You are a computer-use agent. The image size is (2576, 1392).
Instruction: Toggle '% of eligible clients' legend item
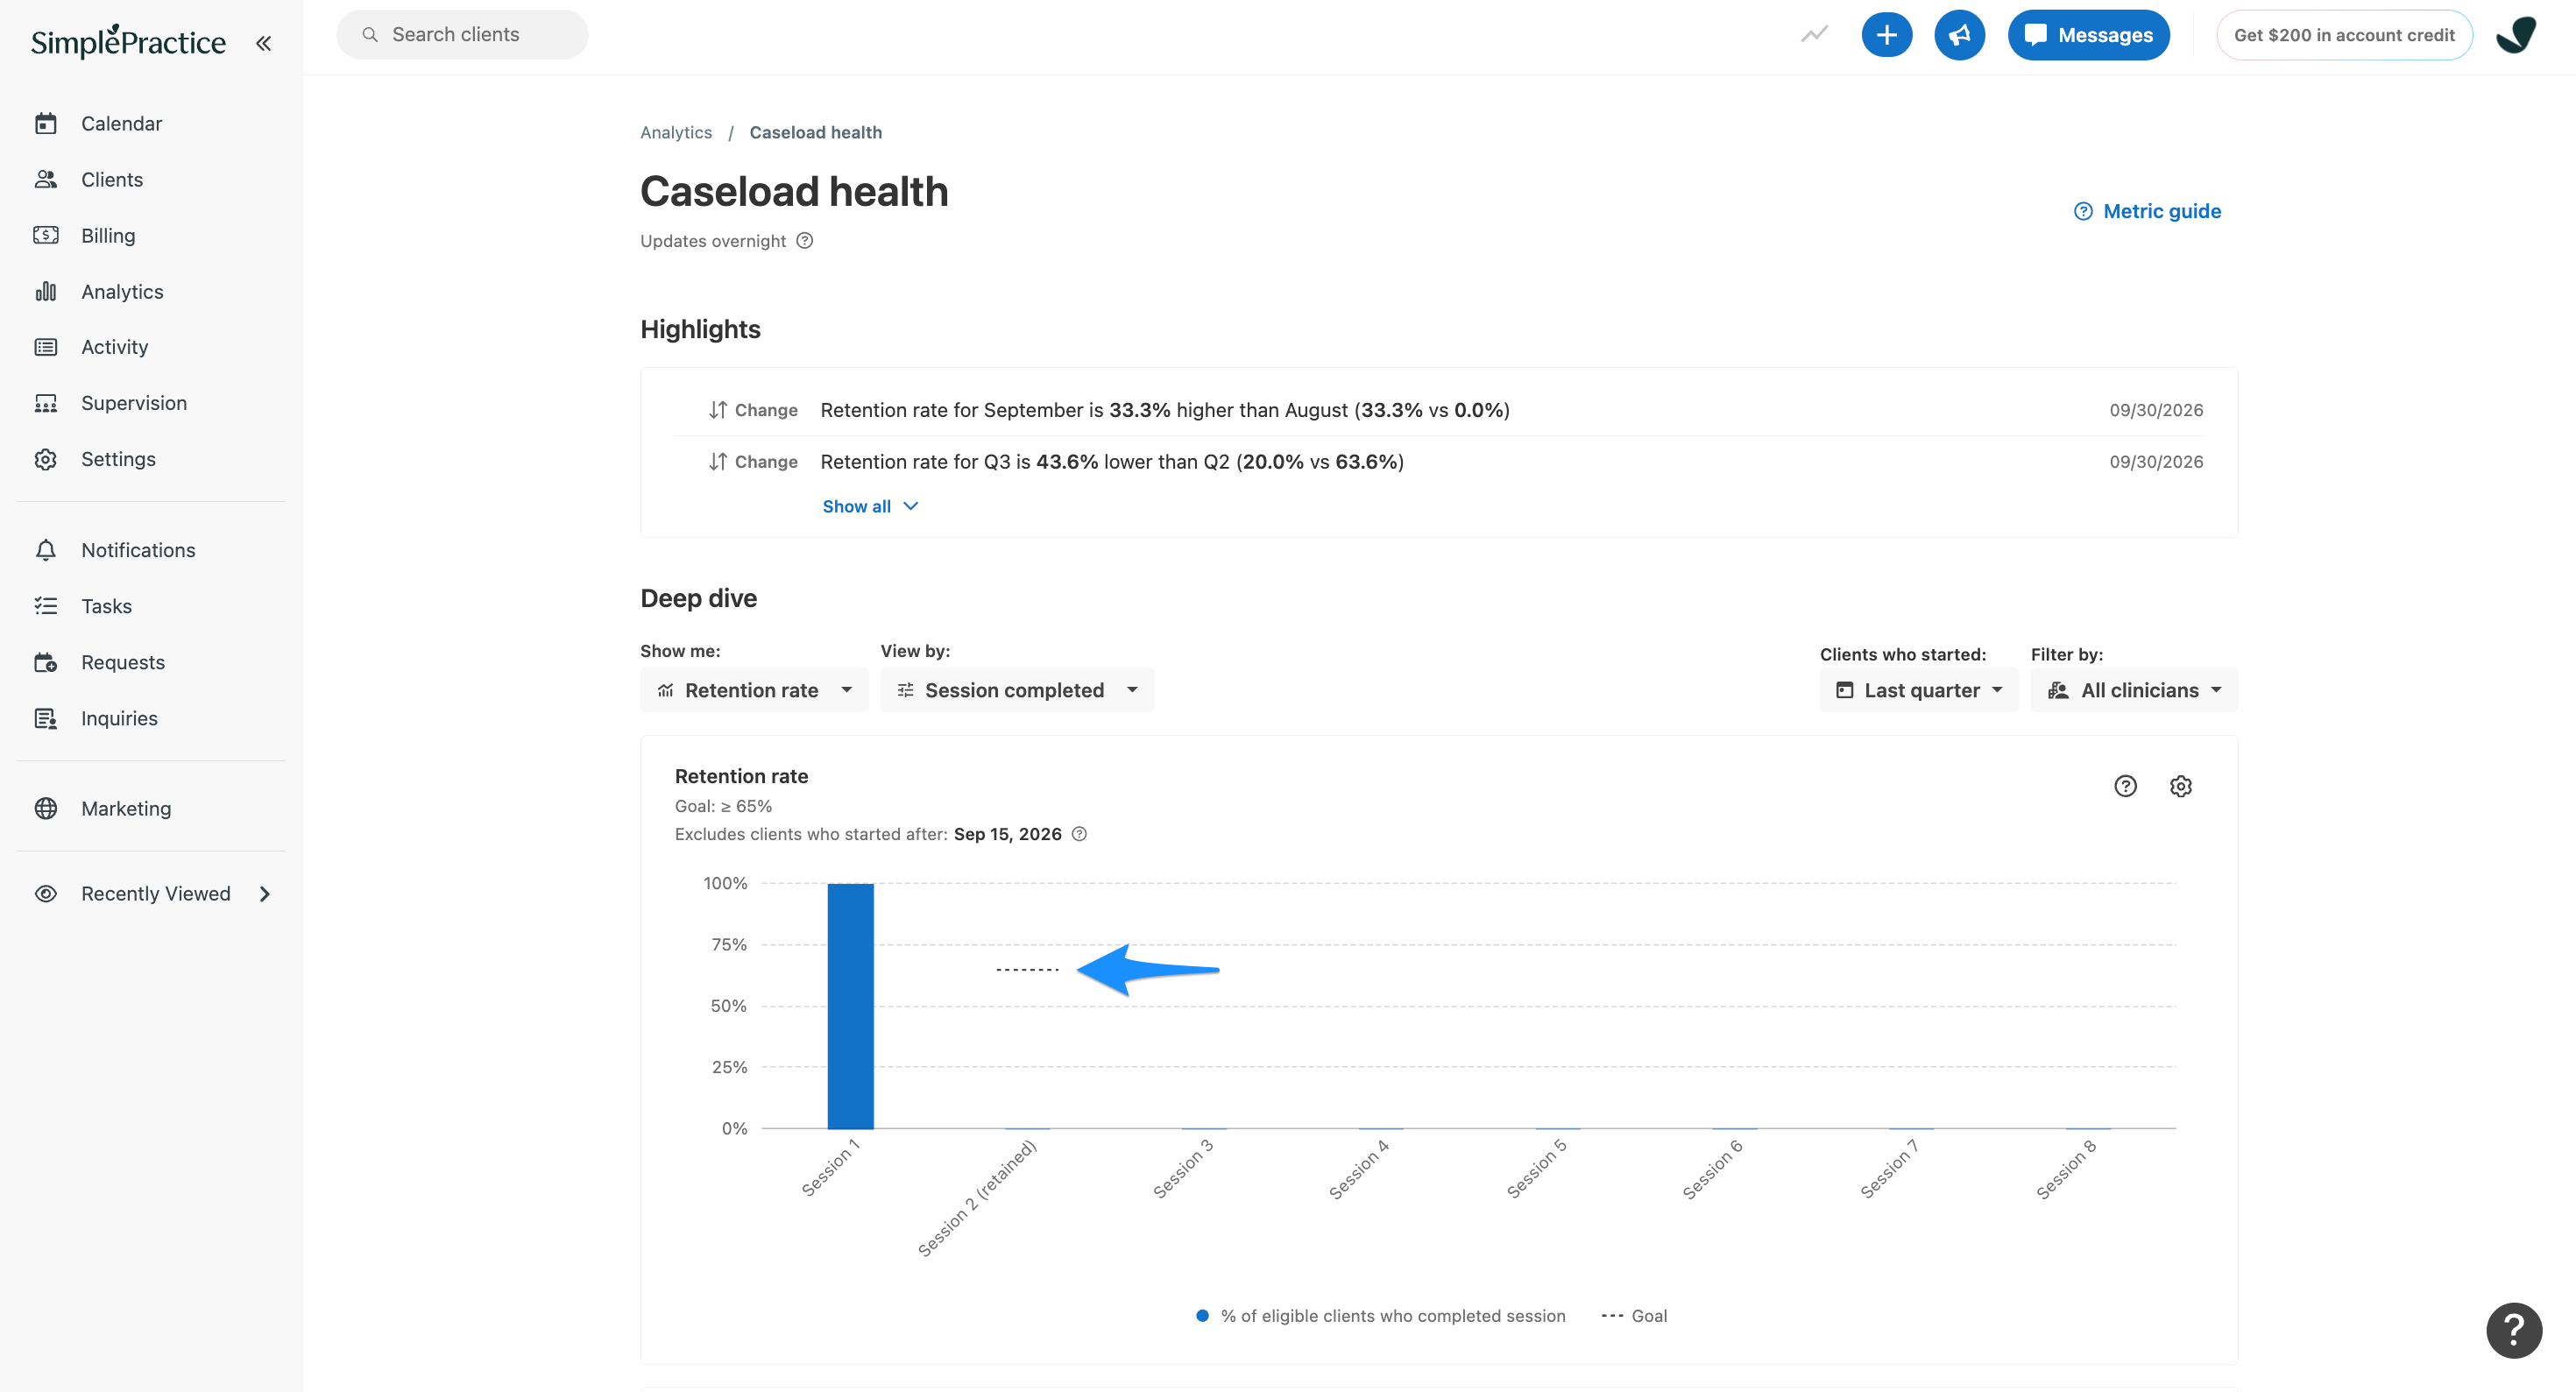coord(1381,1316)
